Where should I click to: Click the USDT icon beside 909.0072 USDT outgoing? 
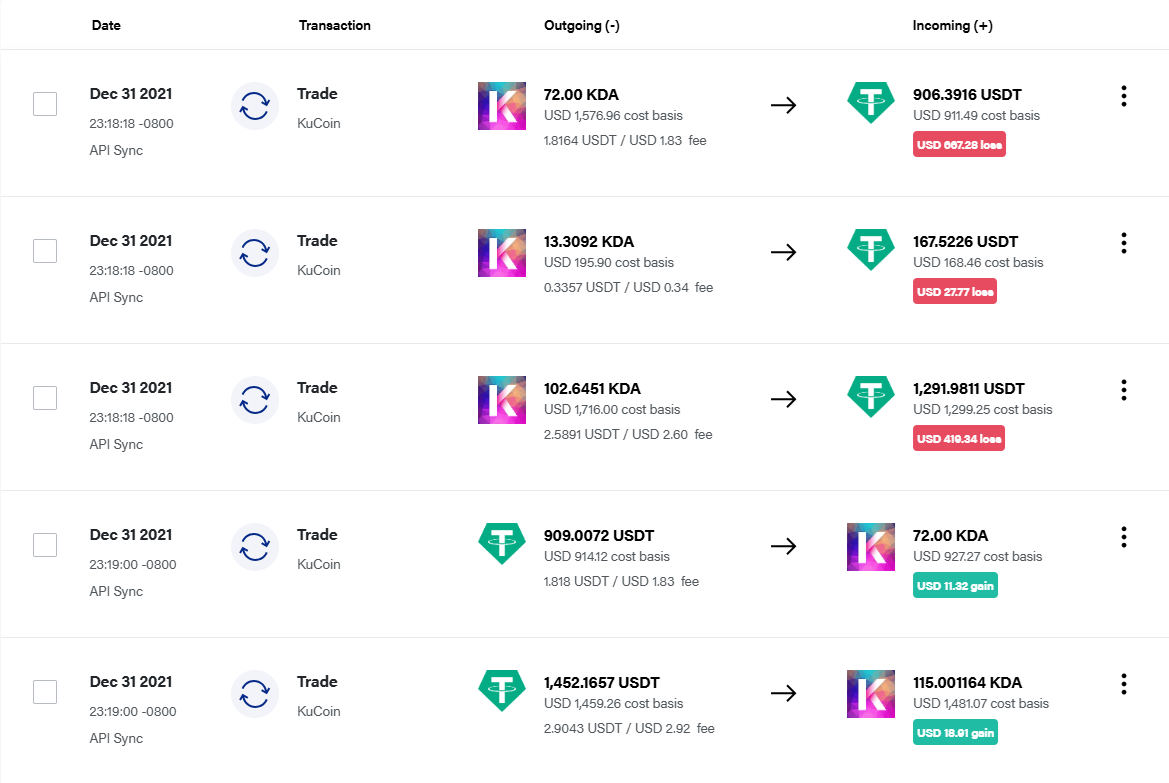[502, 545]
